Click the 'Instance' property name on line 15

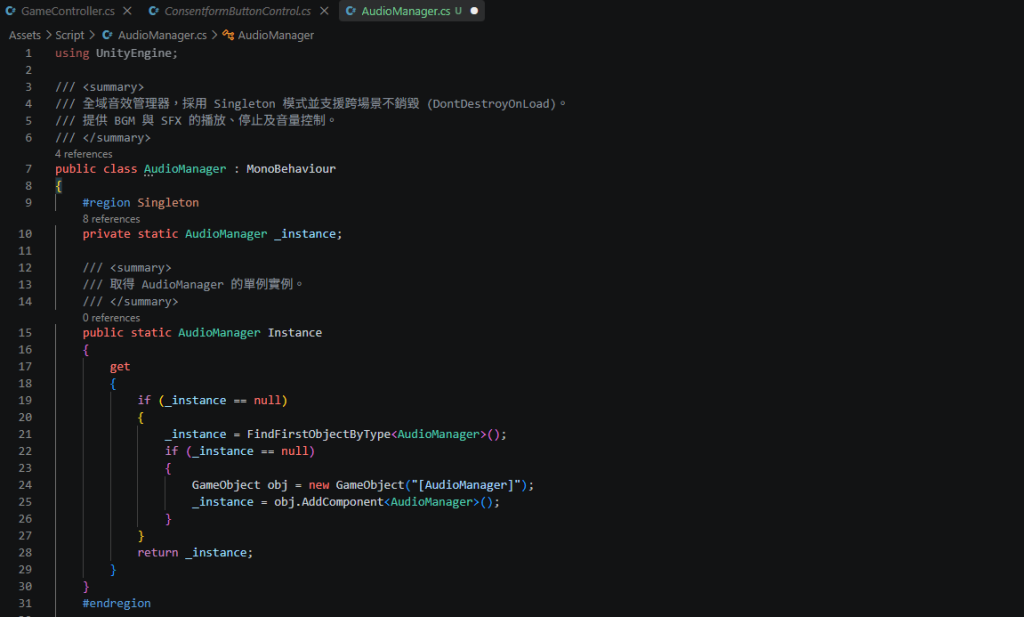pyautogui.click(x=295, y=333)
